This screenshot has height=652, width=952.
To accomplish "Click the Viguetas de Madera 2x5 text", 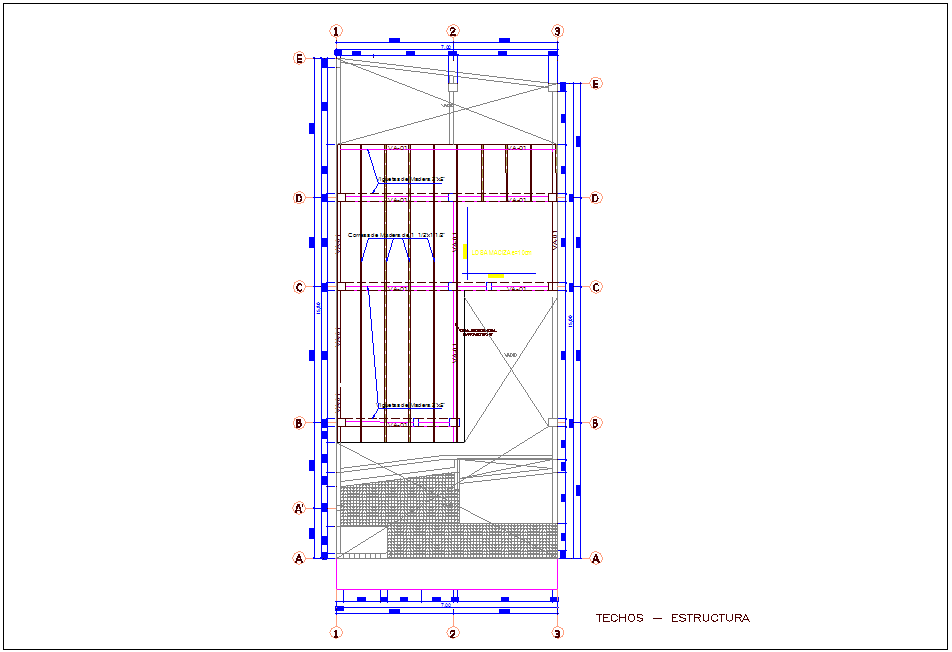I will point(409,178).
